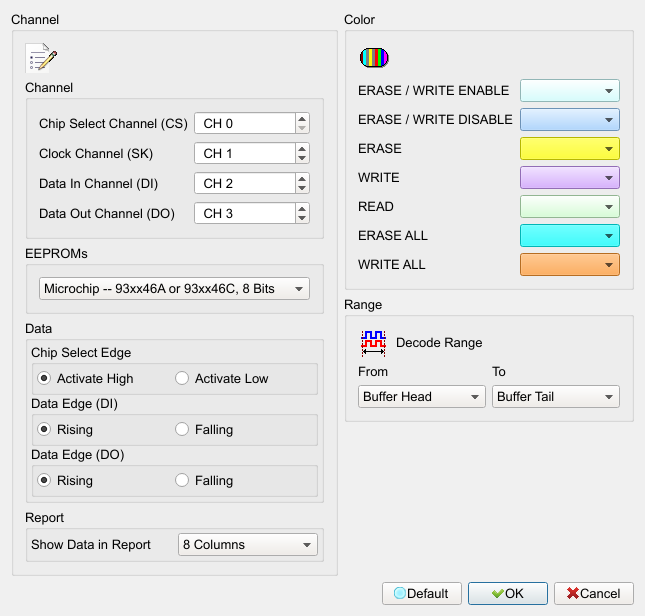The width and height of the screenshot is (645, 616).
Task: Click the Decode Range waveform icon
Action: click(x=374, y=343)
